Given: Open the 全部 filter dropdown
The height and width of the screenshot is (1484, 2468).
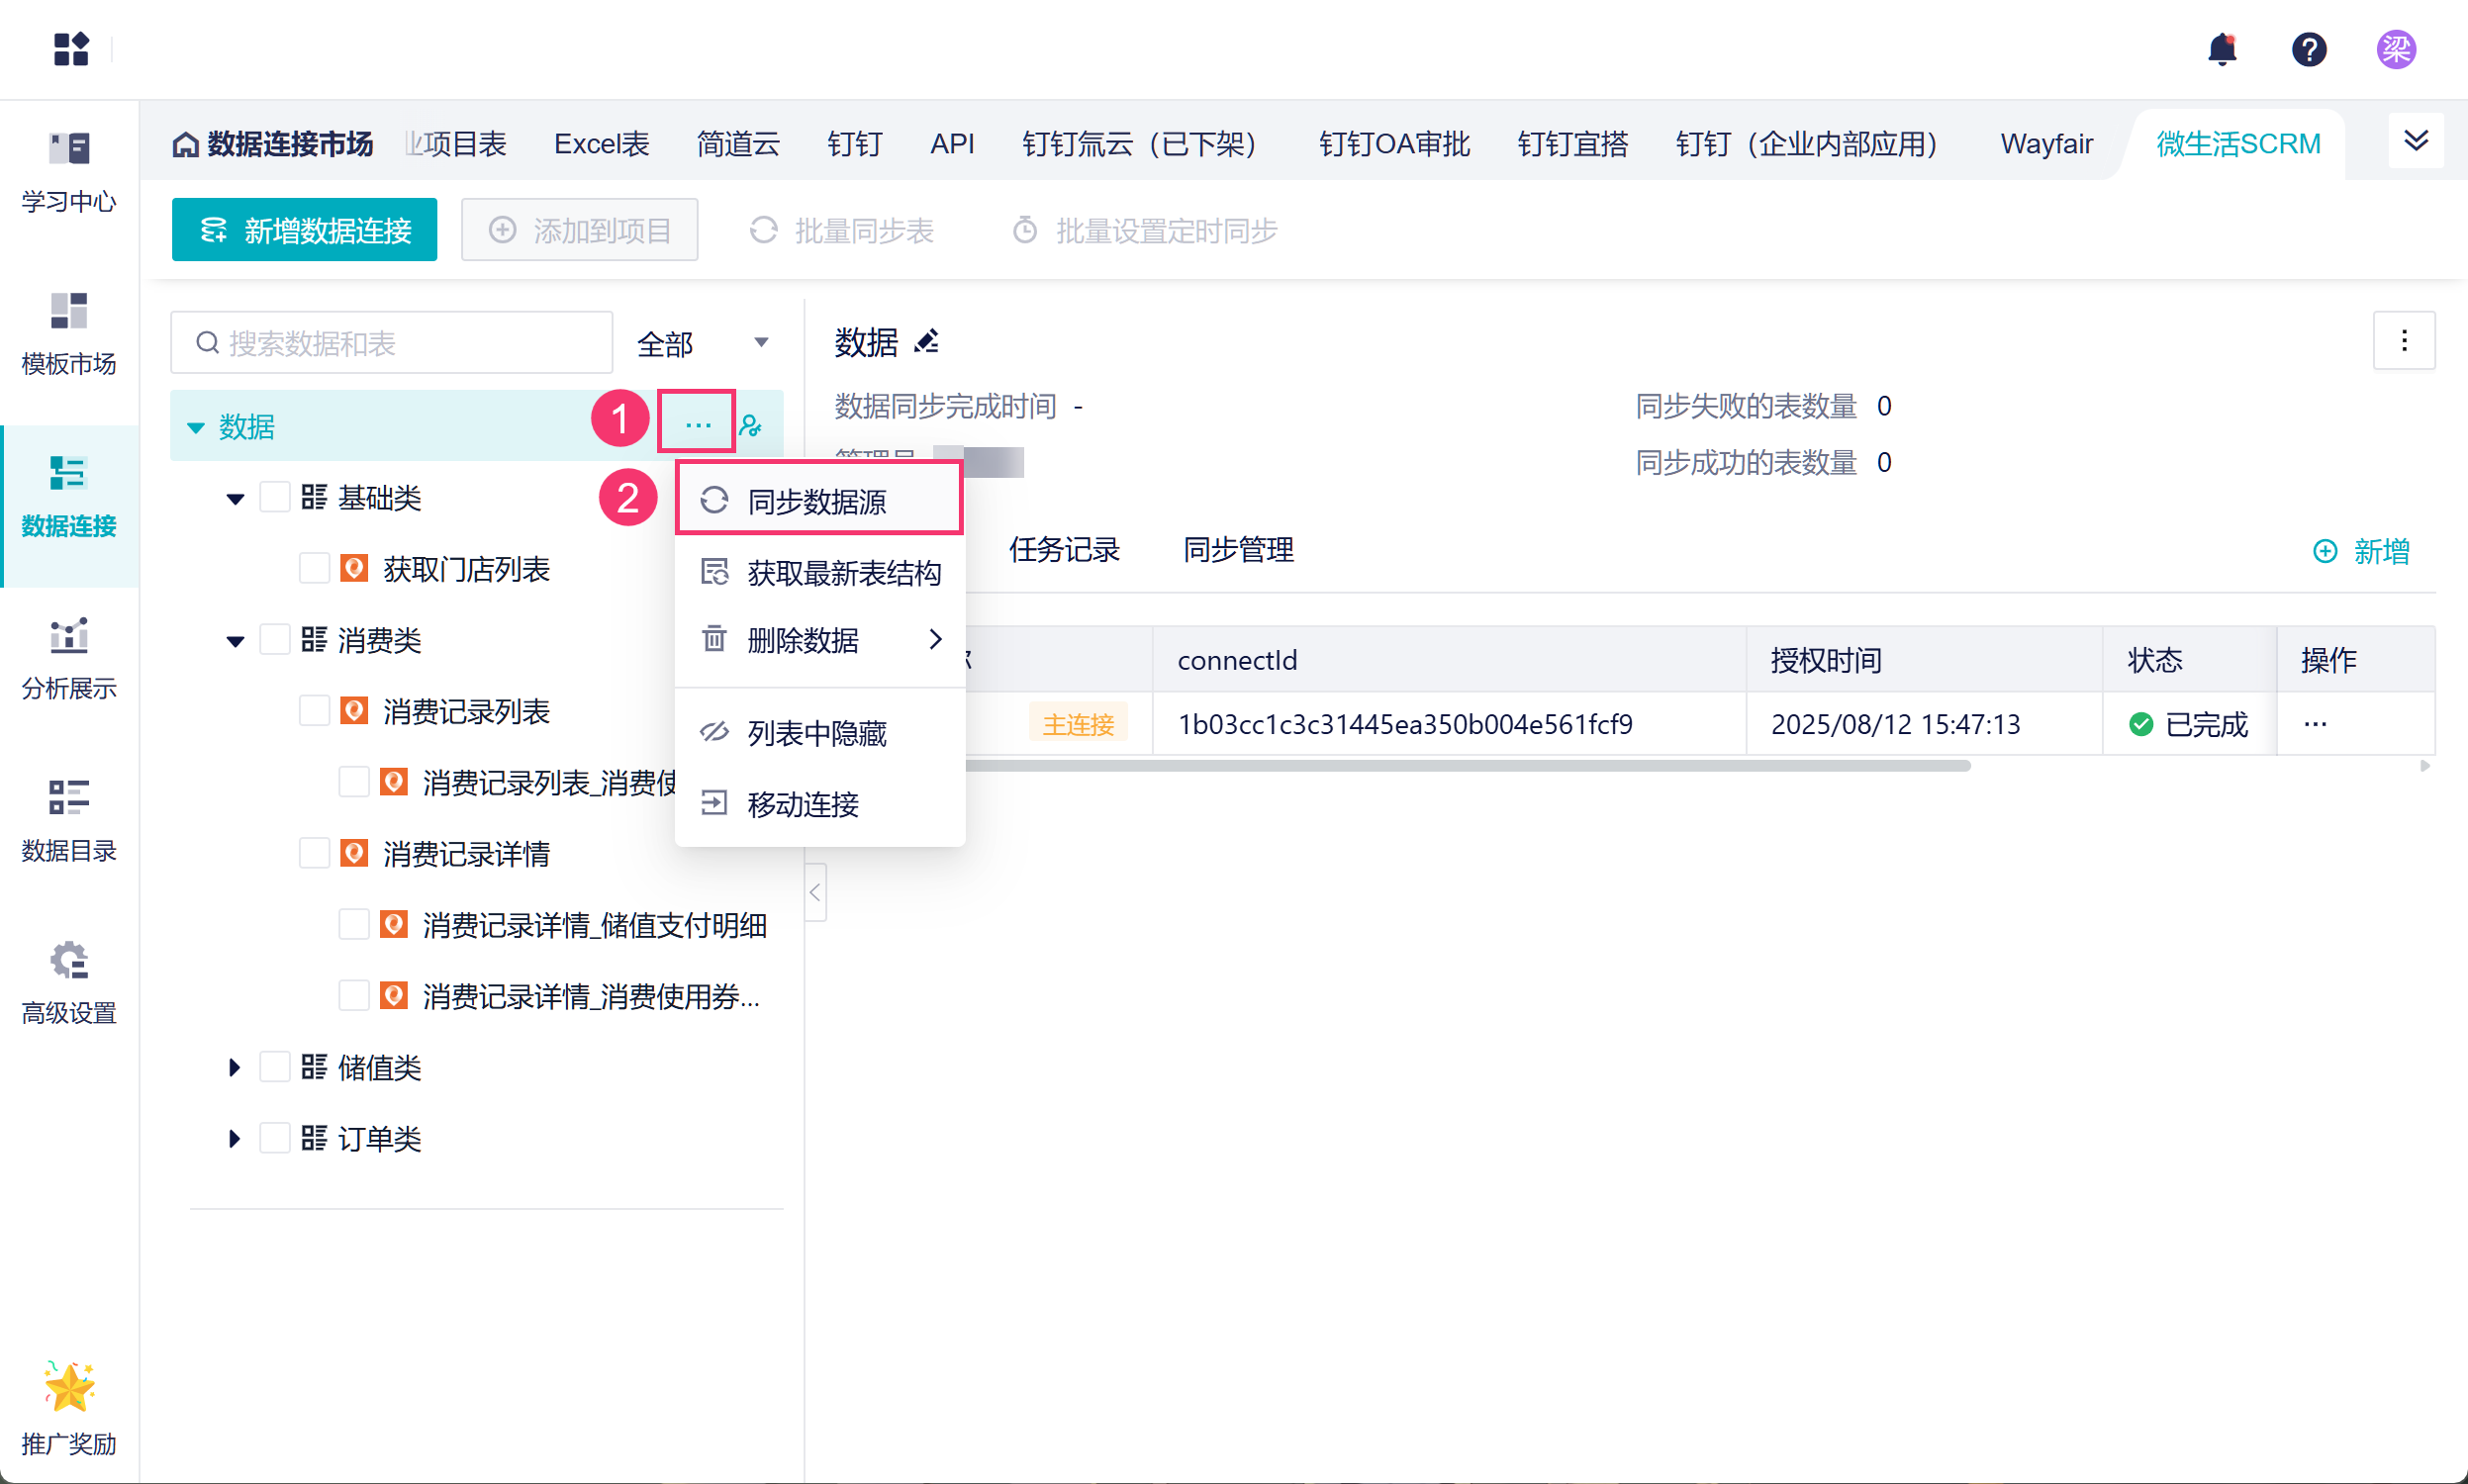Looking at the screenshot, I should [703, 343].
